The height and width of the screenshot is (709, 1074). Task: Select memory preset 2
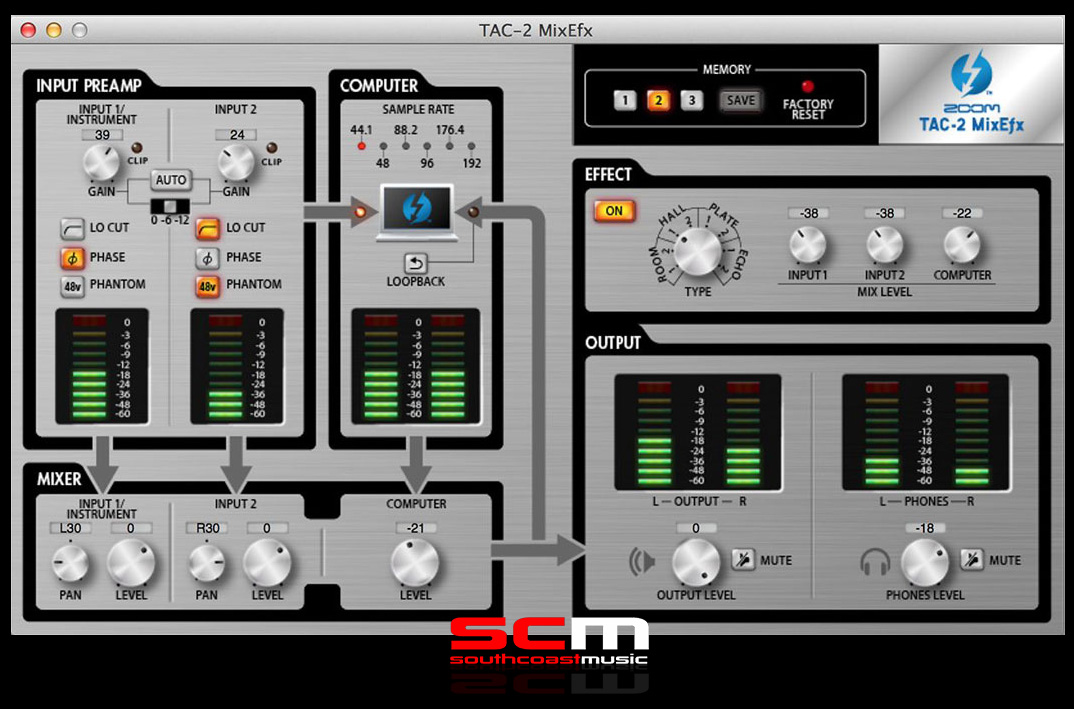[658, 101]
